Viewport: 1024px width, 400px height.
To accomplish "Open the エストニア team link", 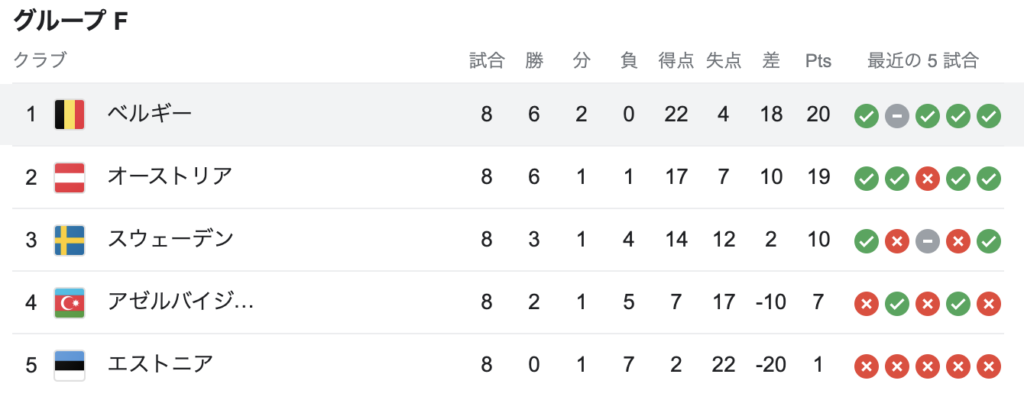I will click(160, 365).
